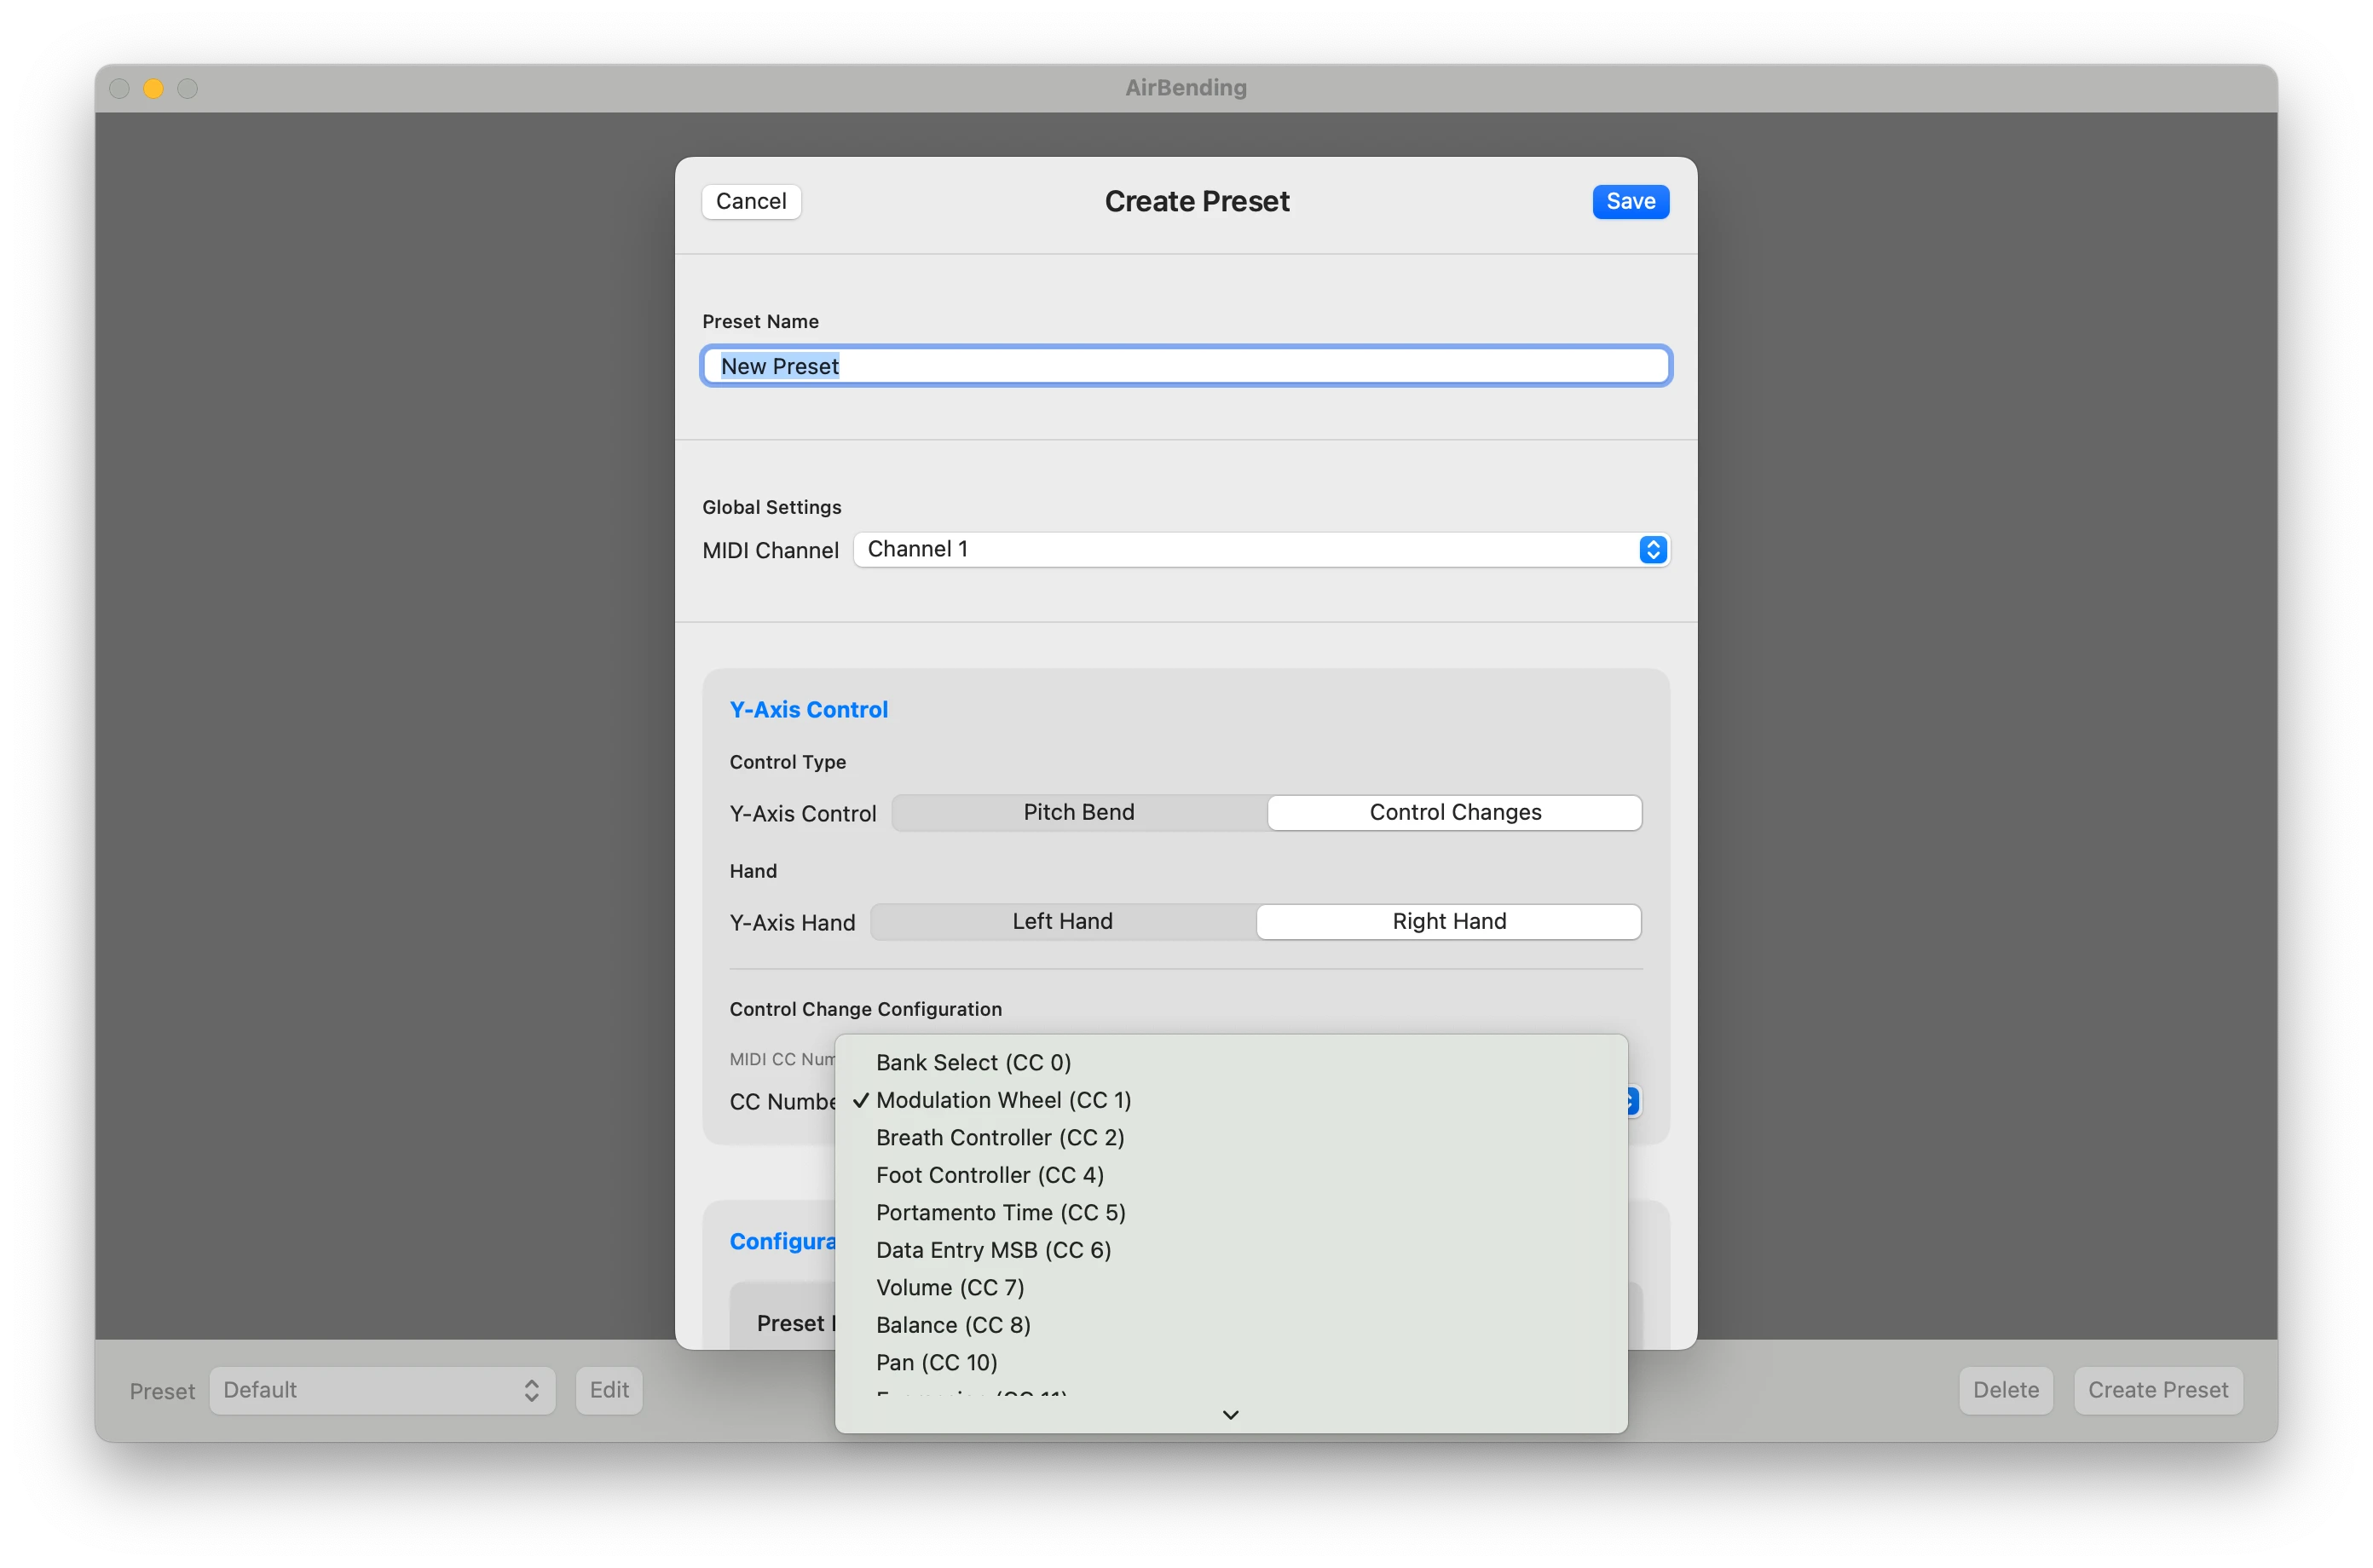Click the Y-Axis Control section heading
The height and width of the screenshot is (1568, 2373).
(808, 709)
